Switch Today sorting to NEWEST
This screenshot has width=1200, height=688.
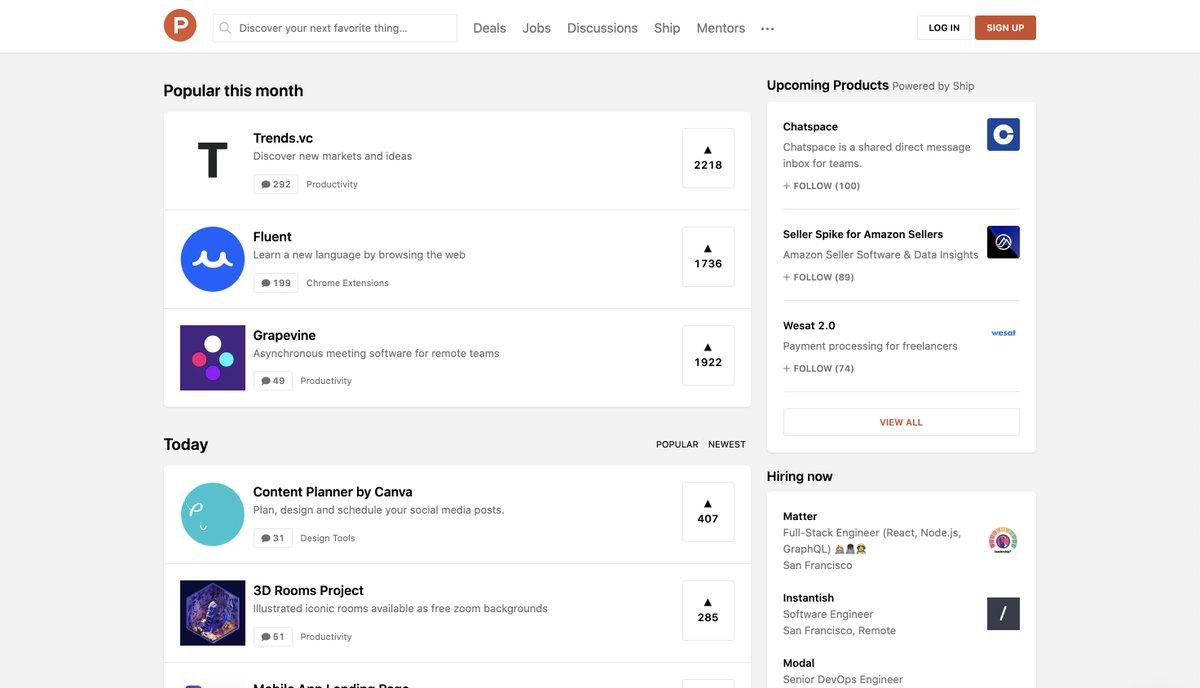(726, 444)
